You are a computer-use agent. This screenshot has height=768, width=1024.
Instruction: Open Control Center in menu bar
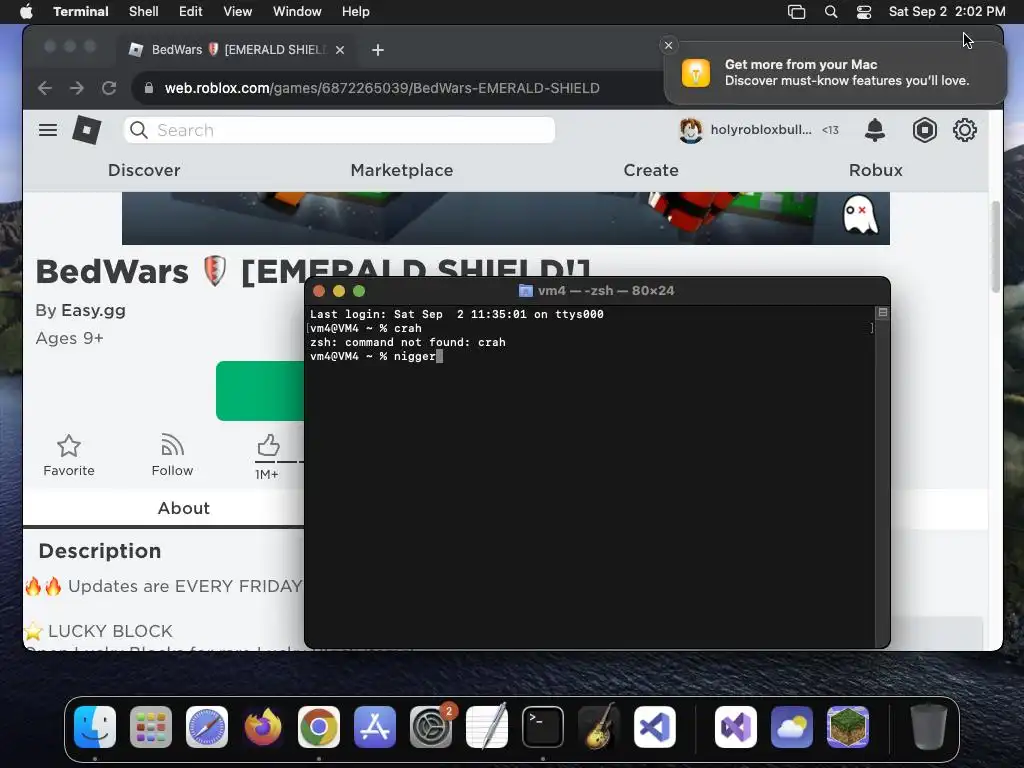tap(863, 12)
